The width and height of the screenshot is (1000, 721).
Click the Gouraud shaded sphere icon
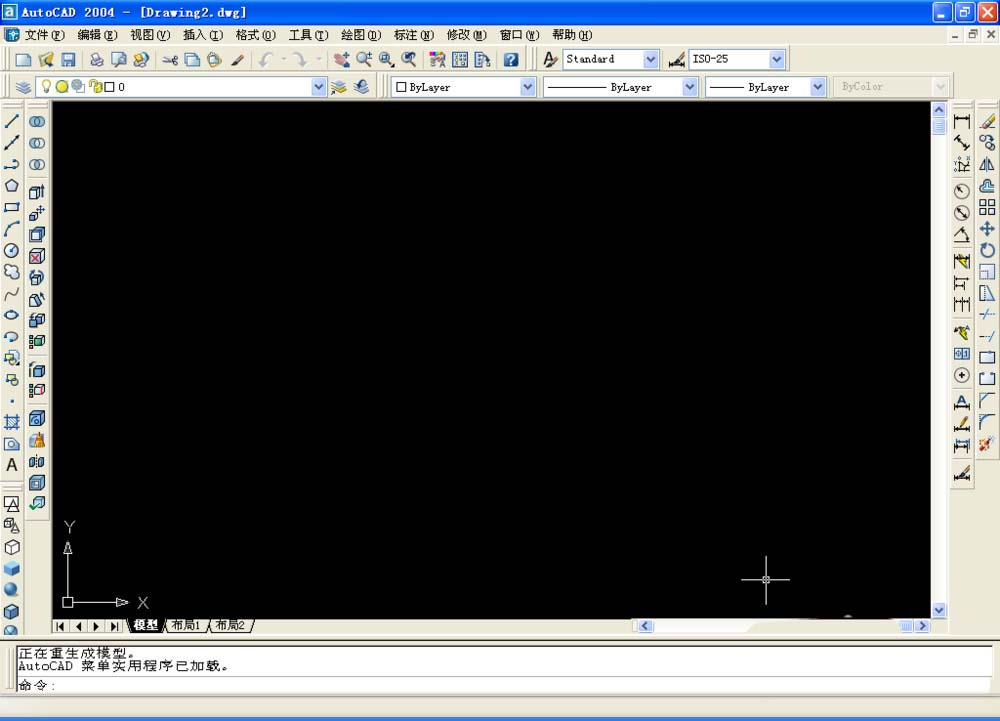[11, 590]
